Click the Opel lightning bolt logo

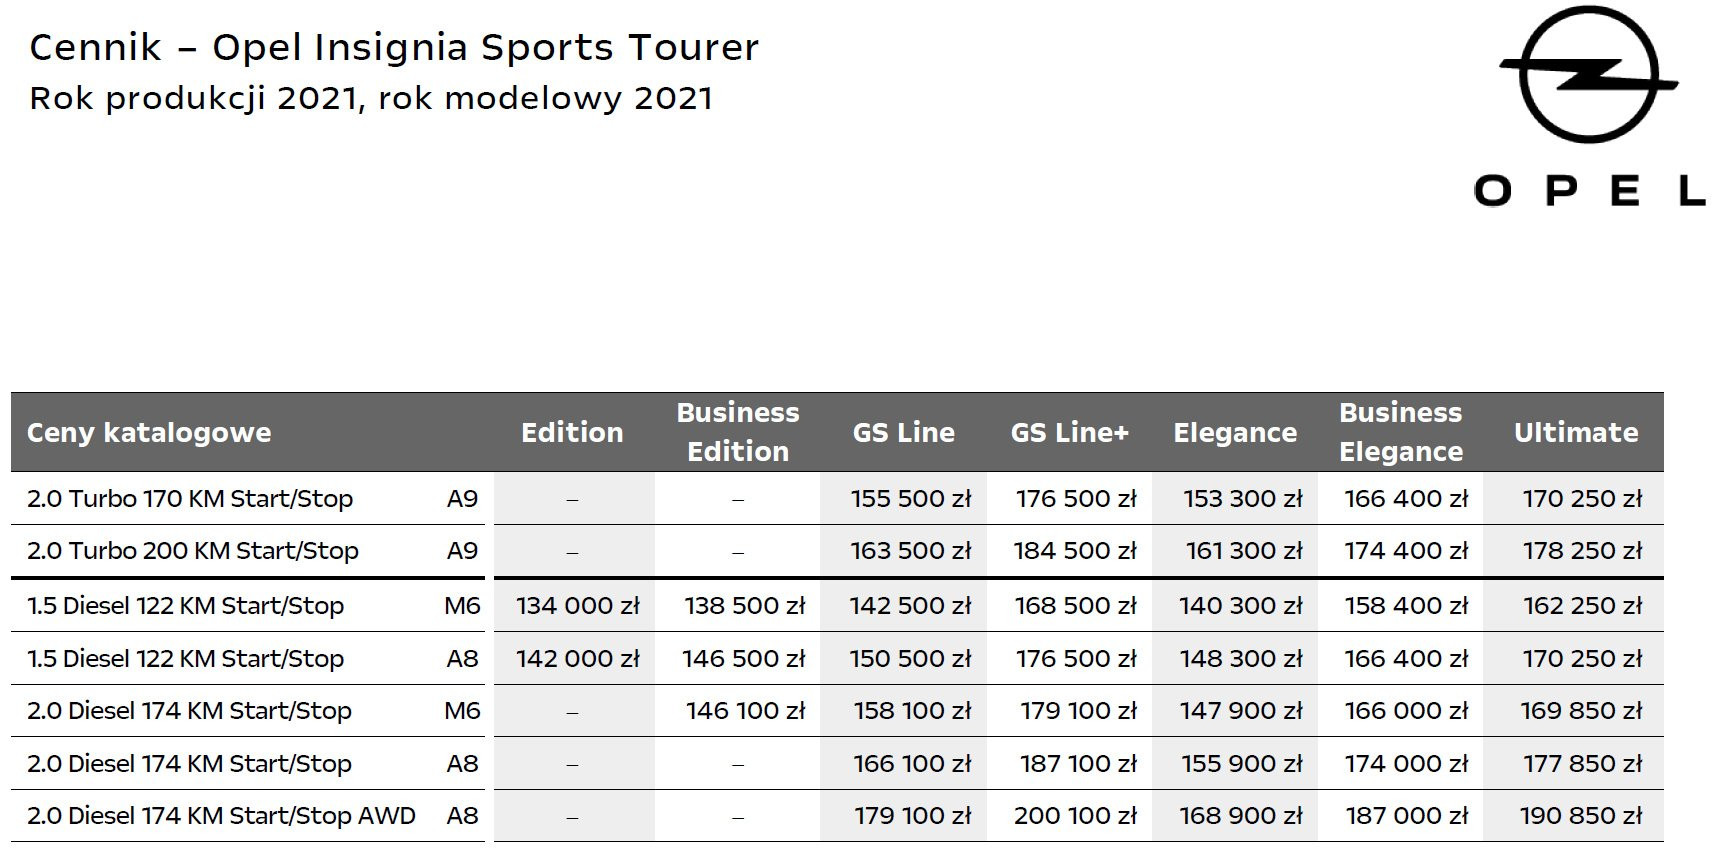point(1587,75)
